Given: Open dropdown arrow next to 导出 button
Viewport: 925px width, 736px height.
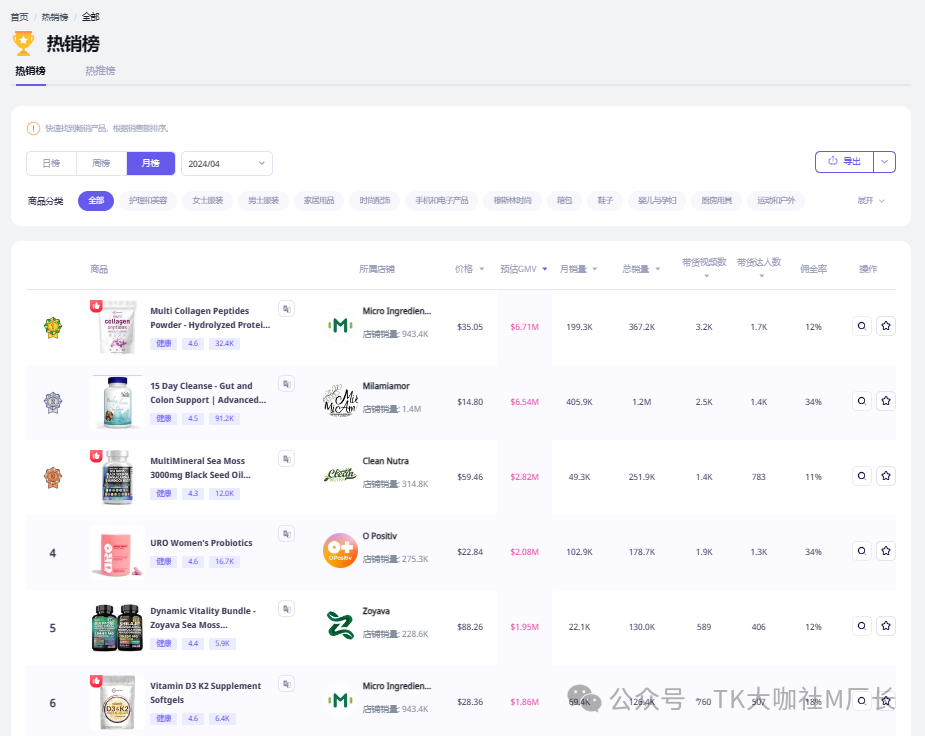Looking at the screenshot, I should pyautogui.click(x=885, y=162).
